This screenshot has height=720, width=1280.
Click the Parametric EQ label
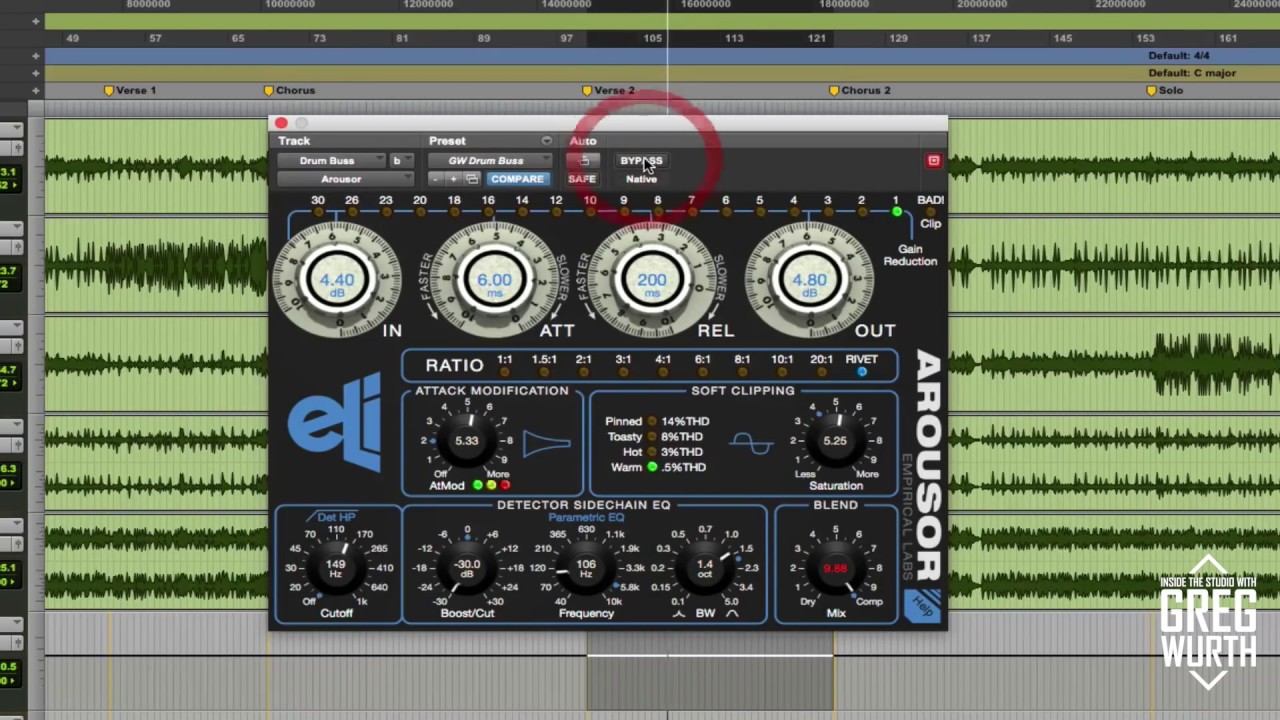click(586, 517)
